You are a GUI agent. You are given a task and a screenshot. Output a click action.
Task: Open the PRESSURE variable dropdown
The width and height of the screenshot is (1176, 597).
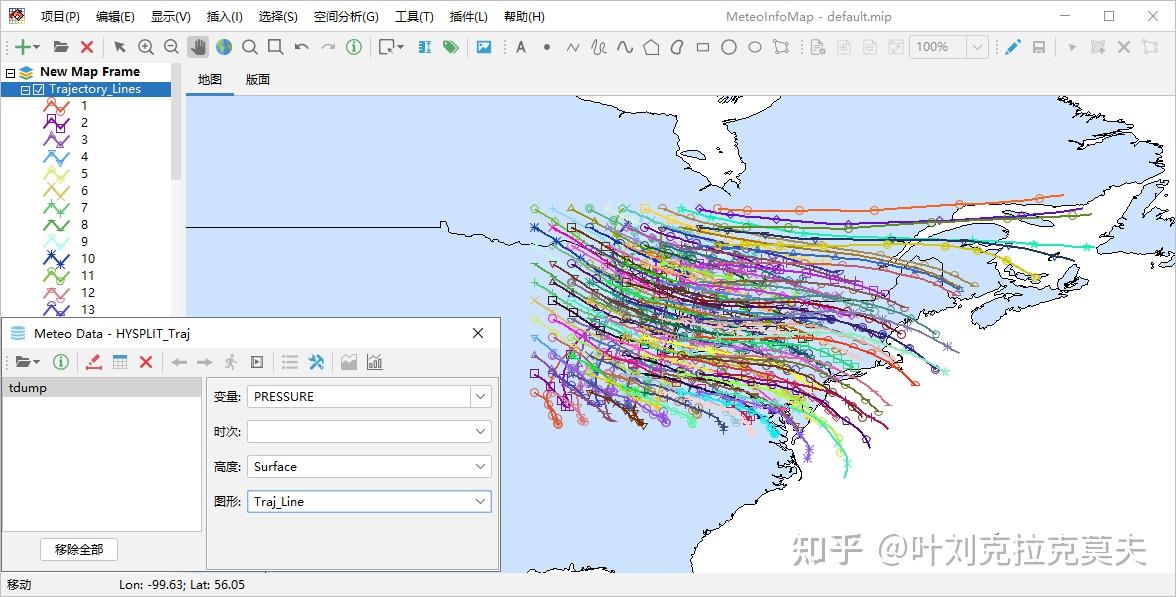coord(481,396)
